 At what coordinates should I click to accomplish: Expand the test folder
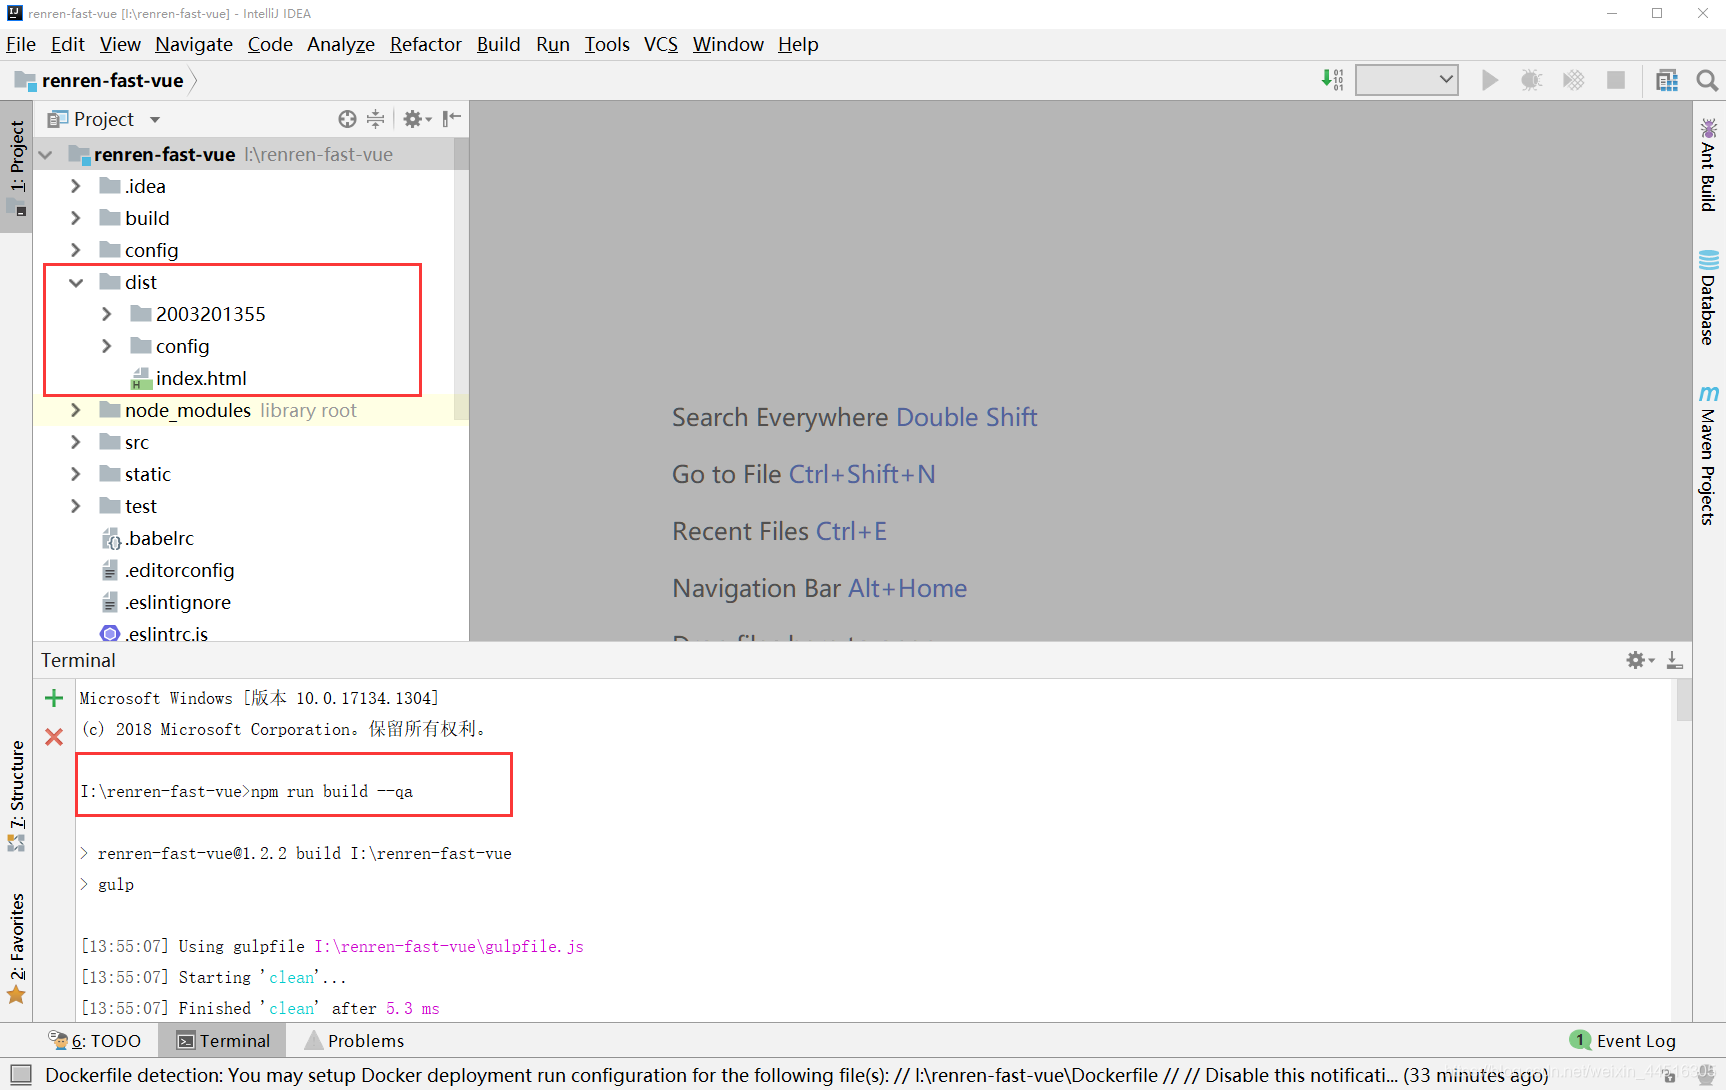[76, 506]
